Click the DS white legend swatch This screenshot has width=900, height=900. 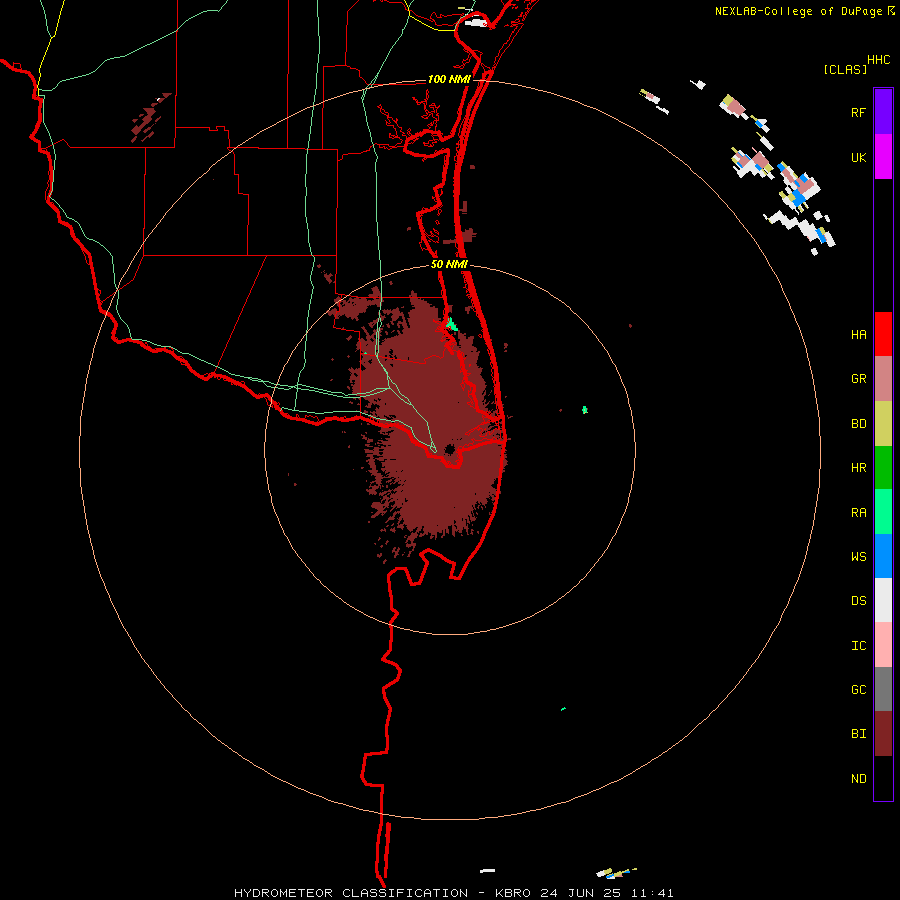(x=883, y=600)
